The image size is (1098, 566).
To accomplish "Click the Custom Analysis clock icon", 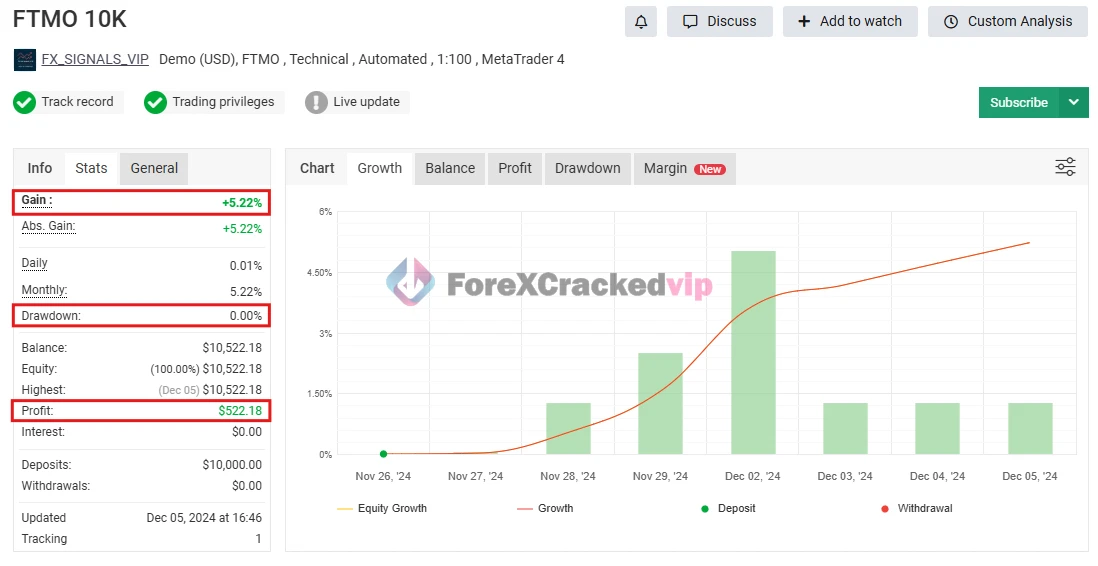I will pos(951,21).
